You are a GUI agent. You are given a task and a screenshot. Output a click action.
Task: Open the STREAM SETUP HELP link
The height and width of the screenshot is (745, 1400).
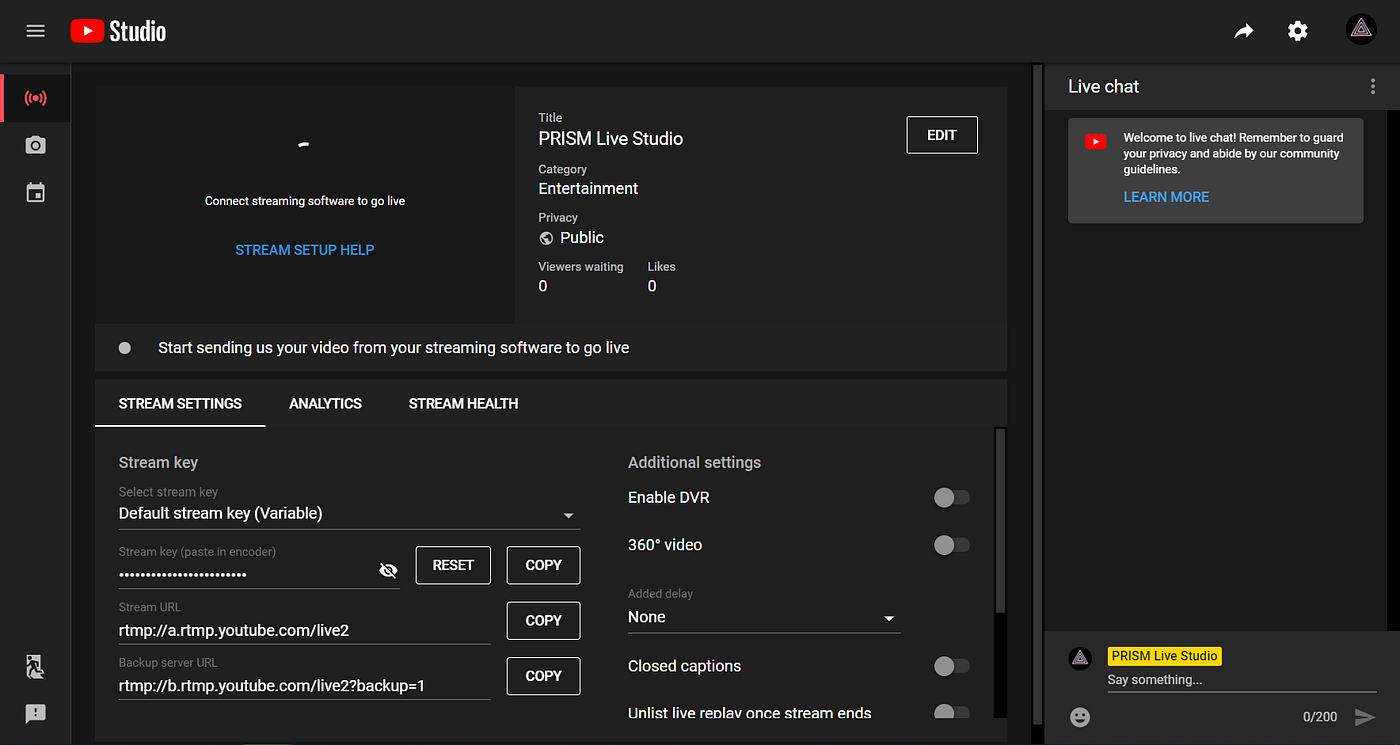pos(304,250)
